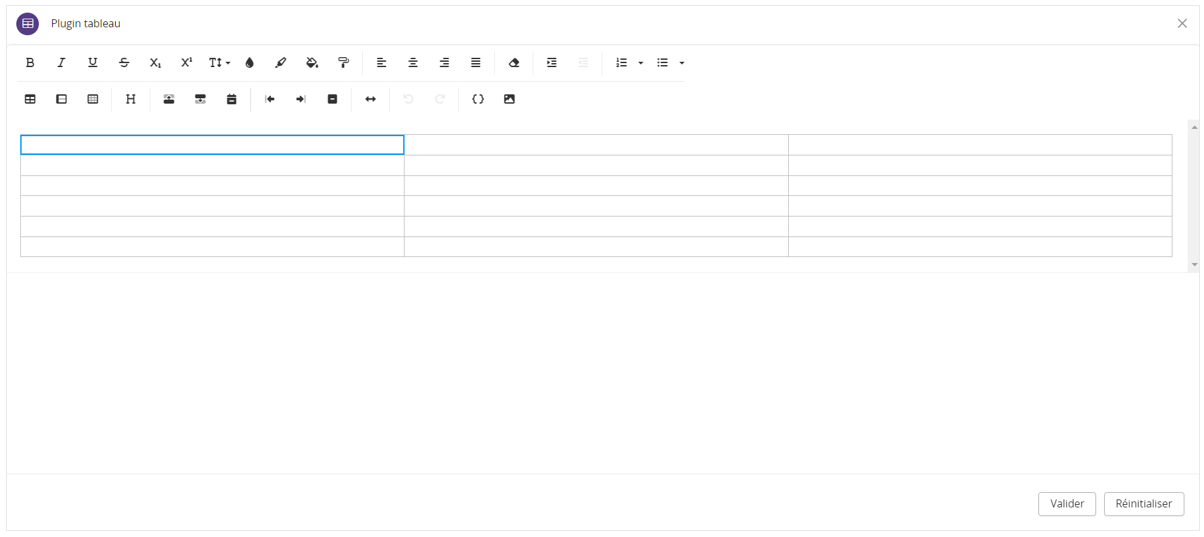Center align the text
This screenshot has width=1204, height=537.
[413, 63]
